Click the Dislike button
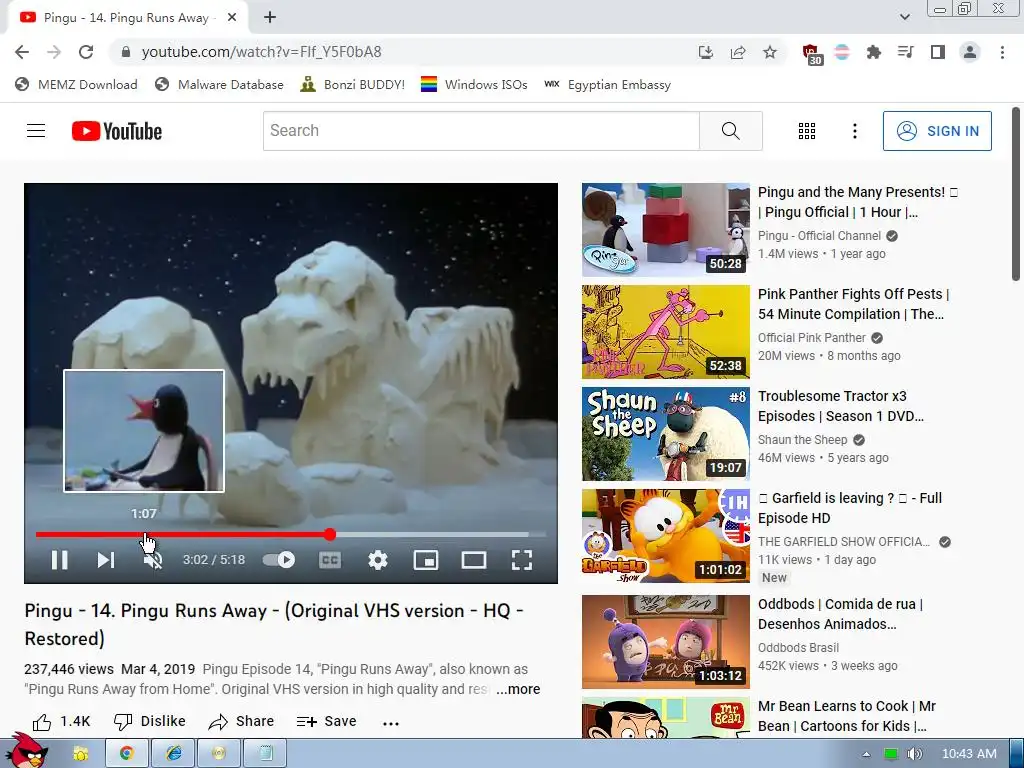 click(150, 721)
